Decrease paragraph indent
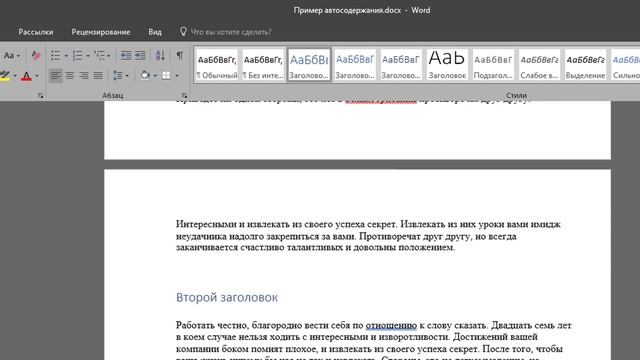 [x=126, y=55]
